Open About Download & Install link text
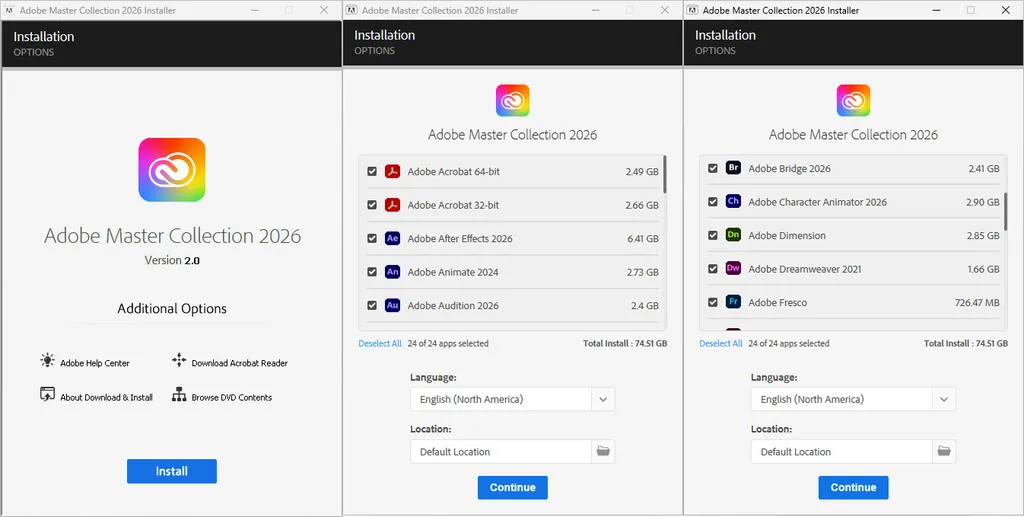The height and width of the screenshot is (517, 1024). pyautogui.click(x=106, y=397)
